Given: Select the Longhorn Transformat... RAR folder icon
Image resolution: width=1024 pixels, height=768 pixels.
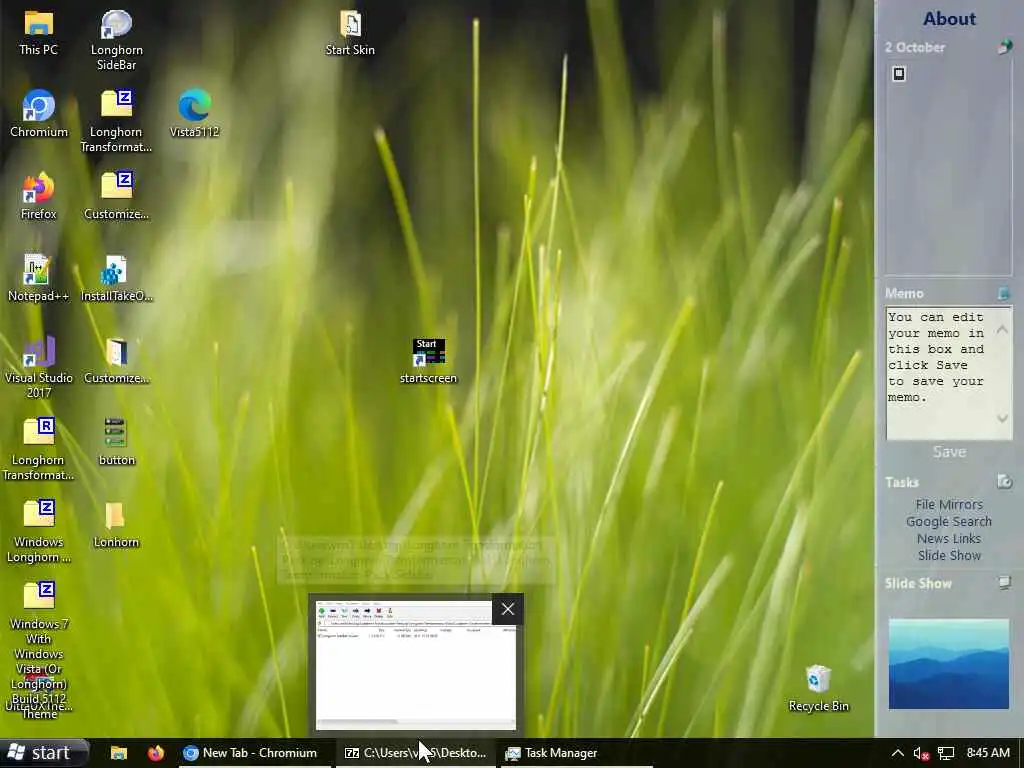Looking at the screenshot, I should click(39, 449).
